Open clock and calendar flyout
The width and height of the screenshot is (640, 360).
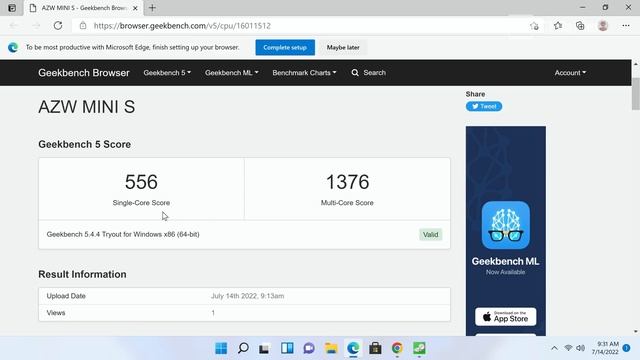(605, 348)
